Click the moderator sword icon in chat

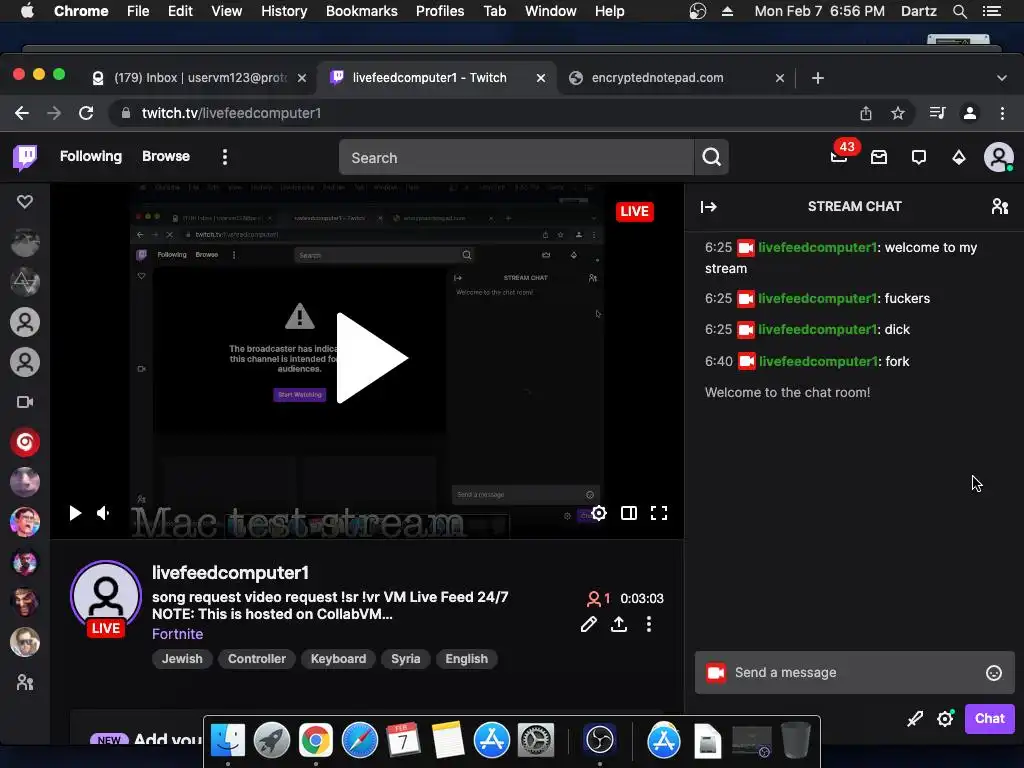click(915, 719)
